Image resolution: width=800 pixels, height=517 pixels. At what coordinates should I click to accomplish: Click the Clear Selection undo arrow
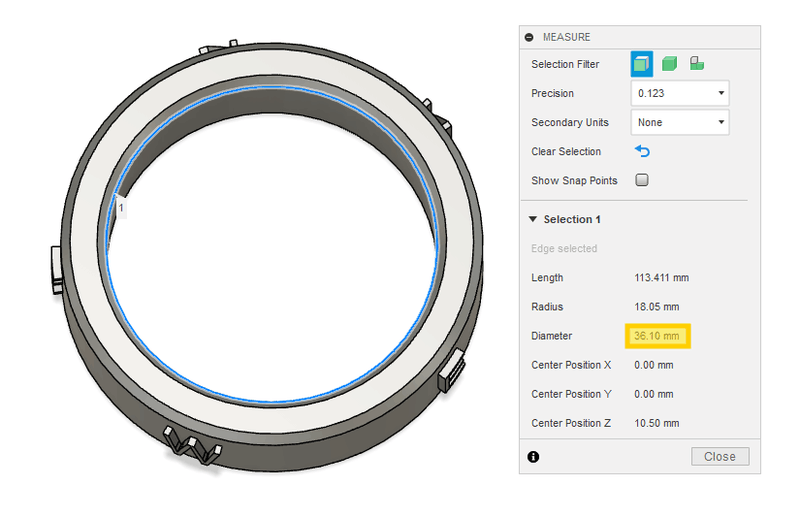pyautogui.click(x=642, y=151)
